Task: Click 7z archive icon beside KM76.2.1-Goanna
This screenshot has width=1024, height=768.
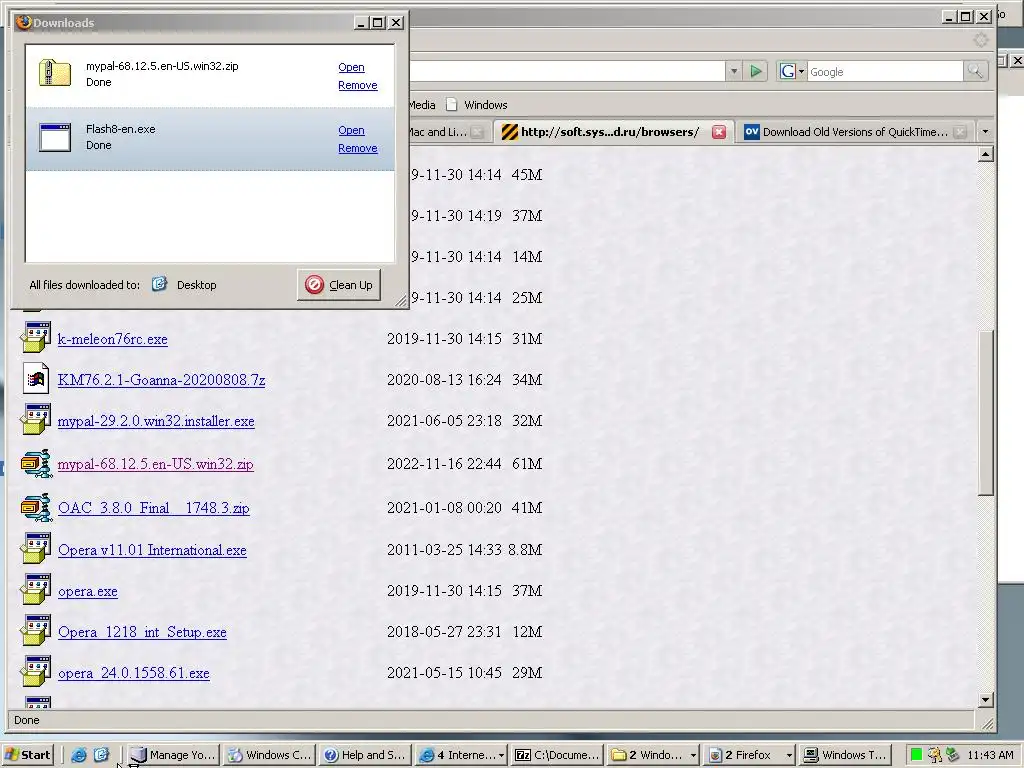Action: (36, 378)
